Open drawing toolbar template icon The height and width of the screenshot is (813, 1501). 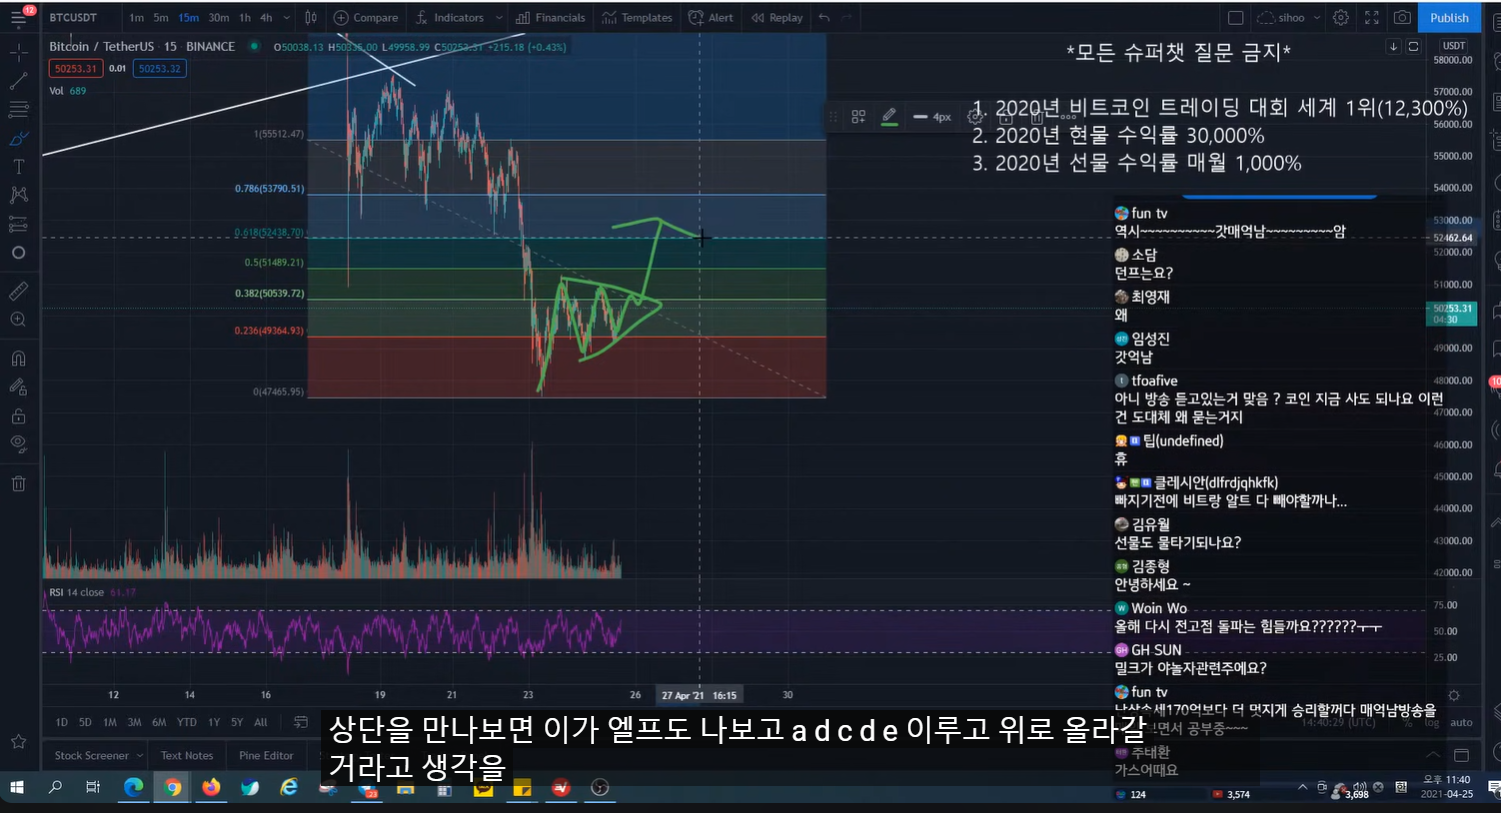858,117
